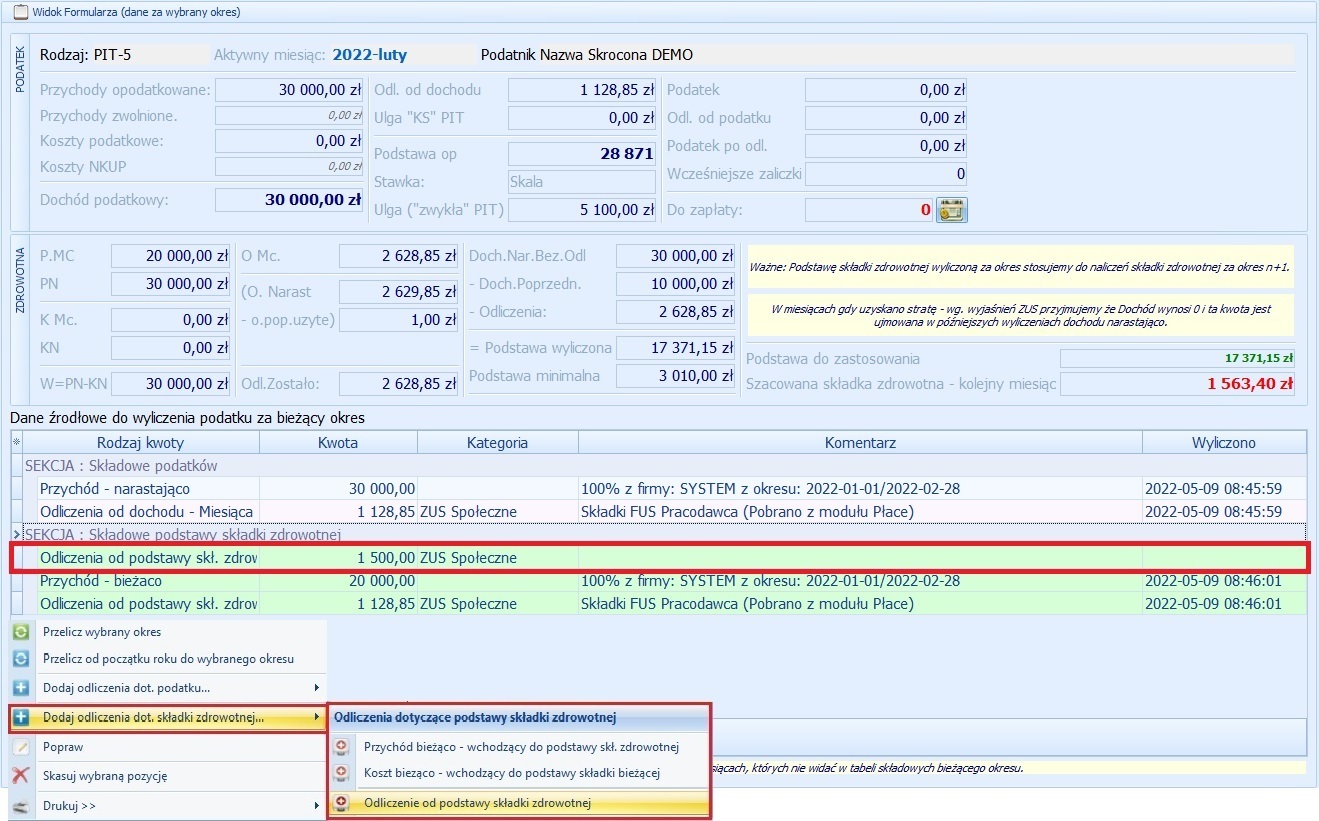Click the form icon in the title bar
1319x821 pixels.
(20, 13)
